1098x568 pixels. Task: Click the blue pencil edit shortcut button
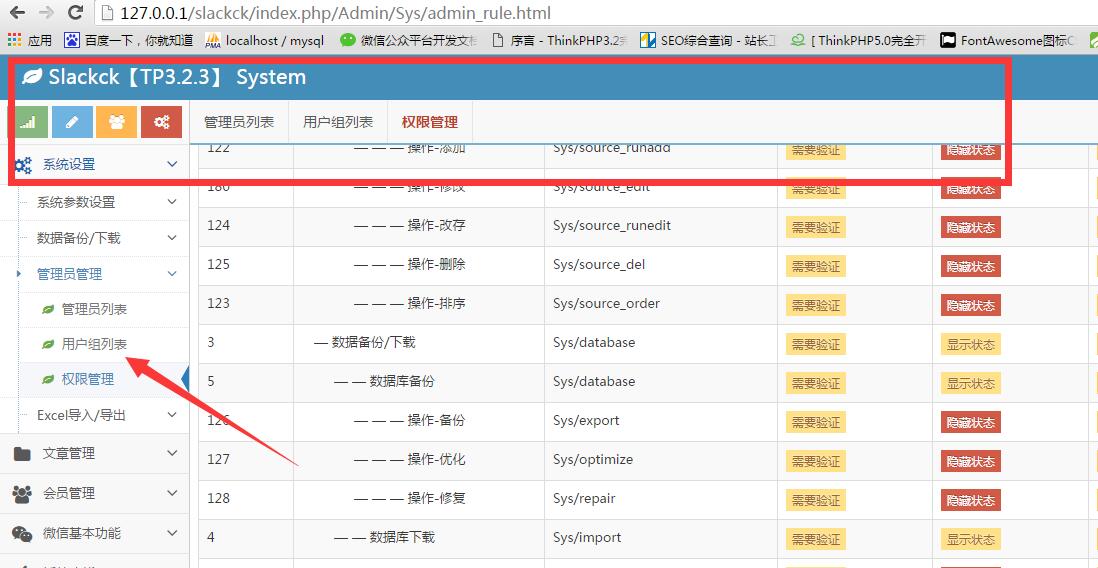point(72,122)
